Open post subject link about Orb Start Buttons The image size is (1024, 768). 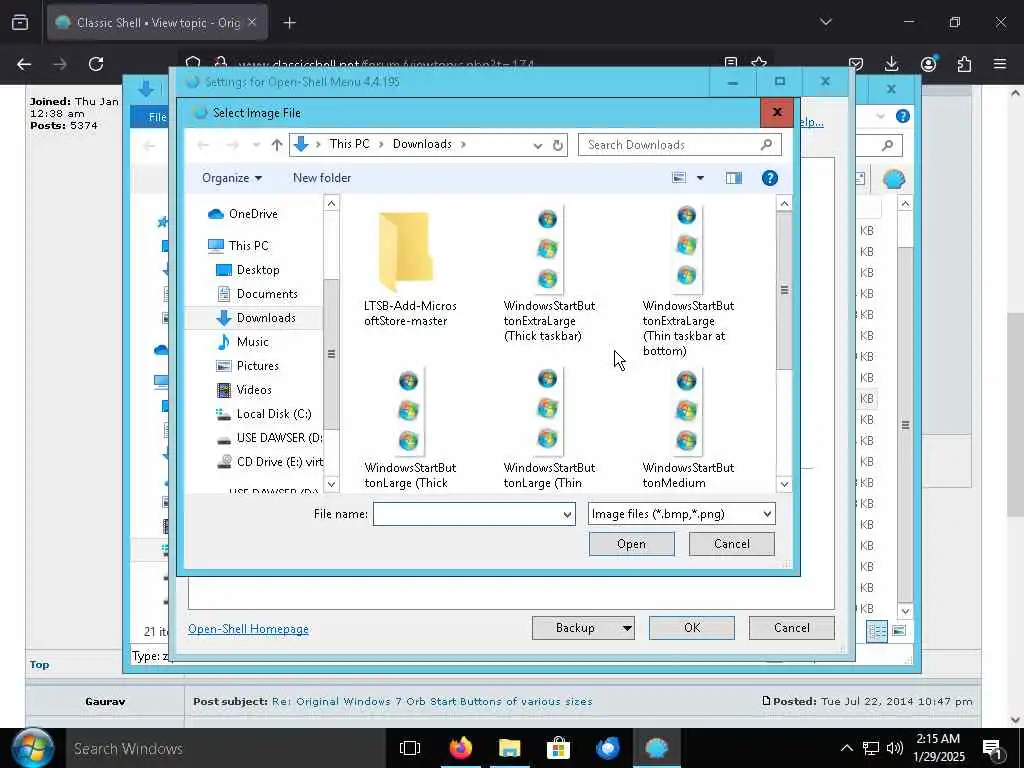tap(432, 701)
